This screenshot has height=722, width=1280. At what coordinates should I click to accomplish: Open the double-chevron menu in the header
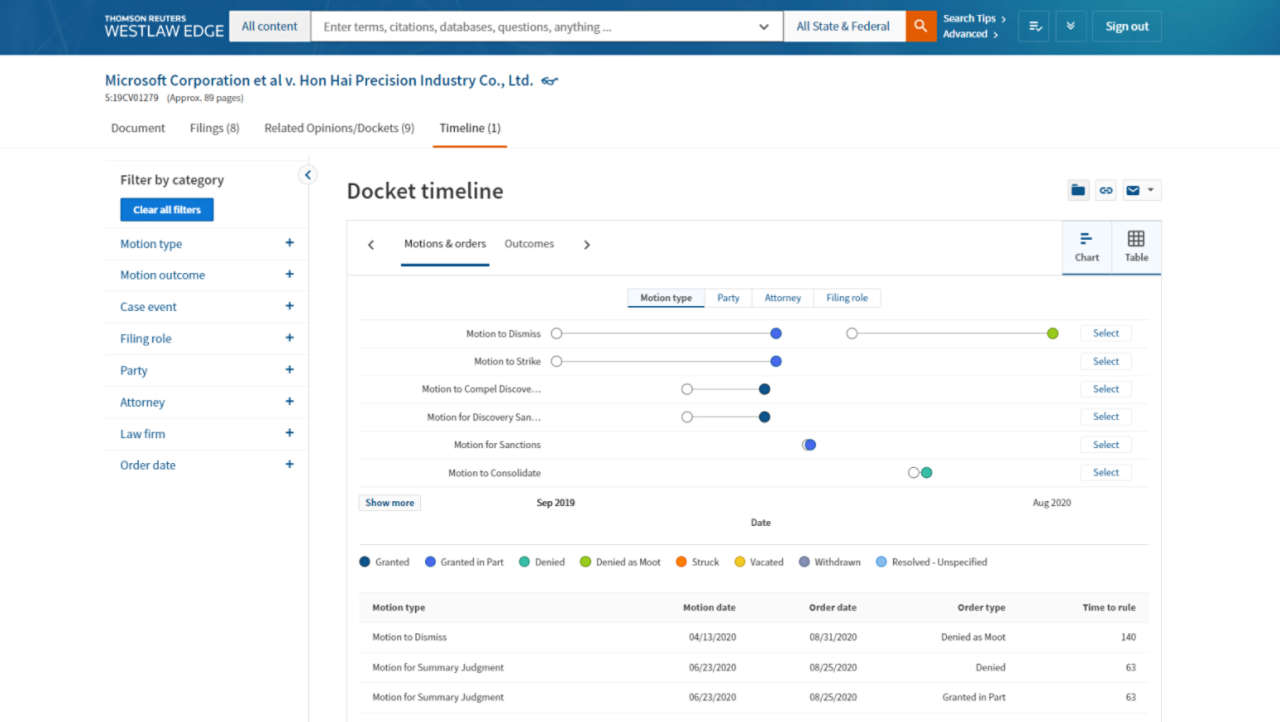click(1070, 25)
